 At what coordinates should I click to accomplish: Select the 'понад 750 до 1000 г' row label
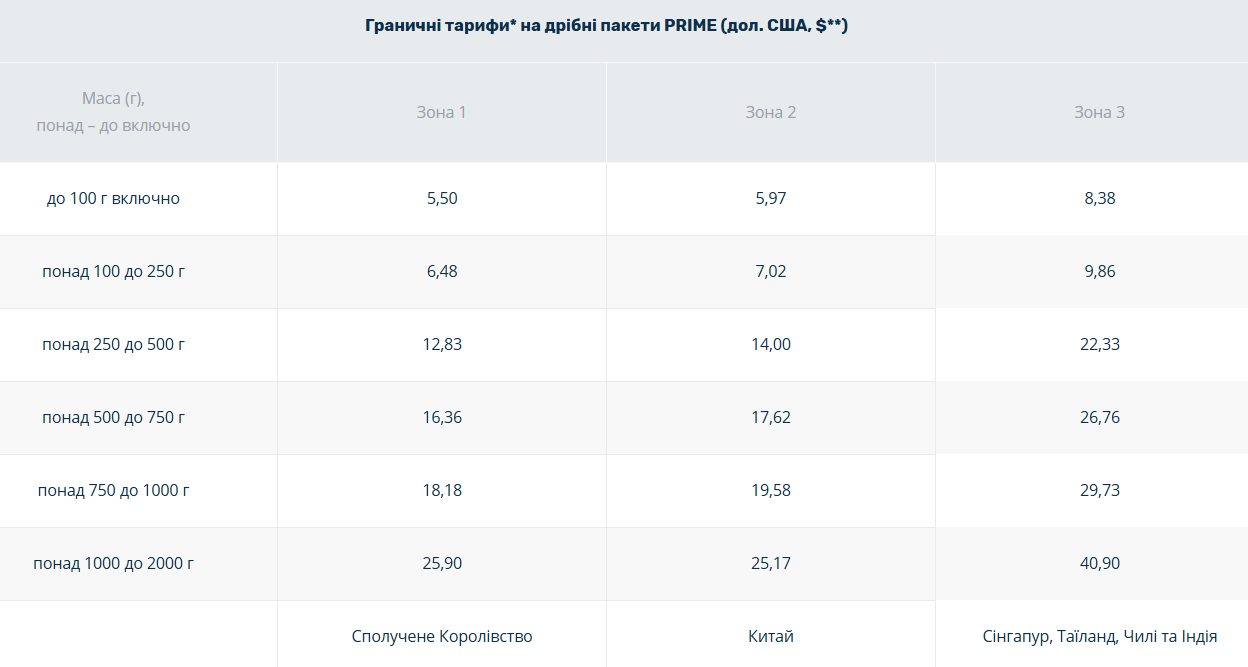tap(113, 490)
